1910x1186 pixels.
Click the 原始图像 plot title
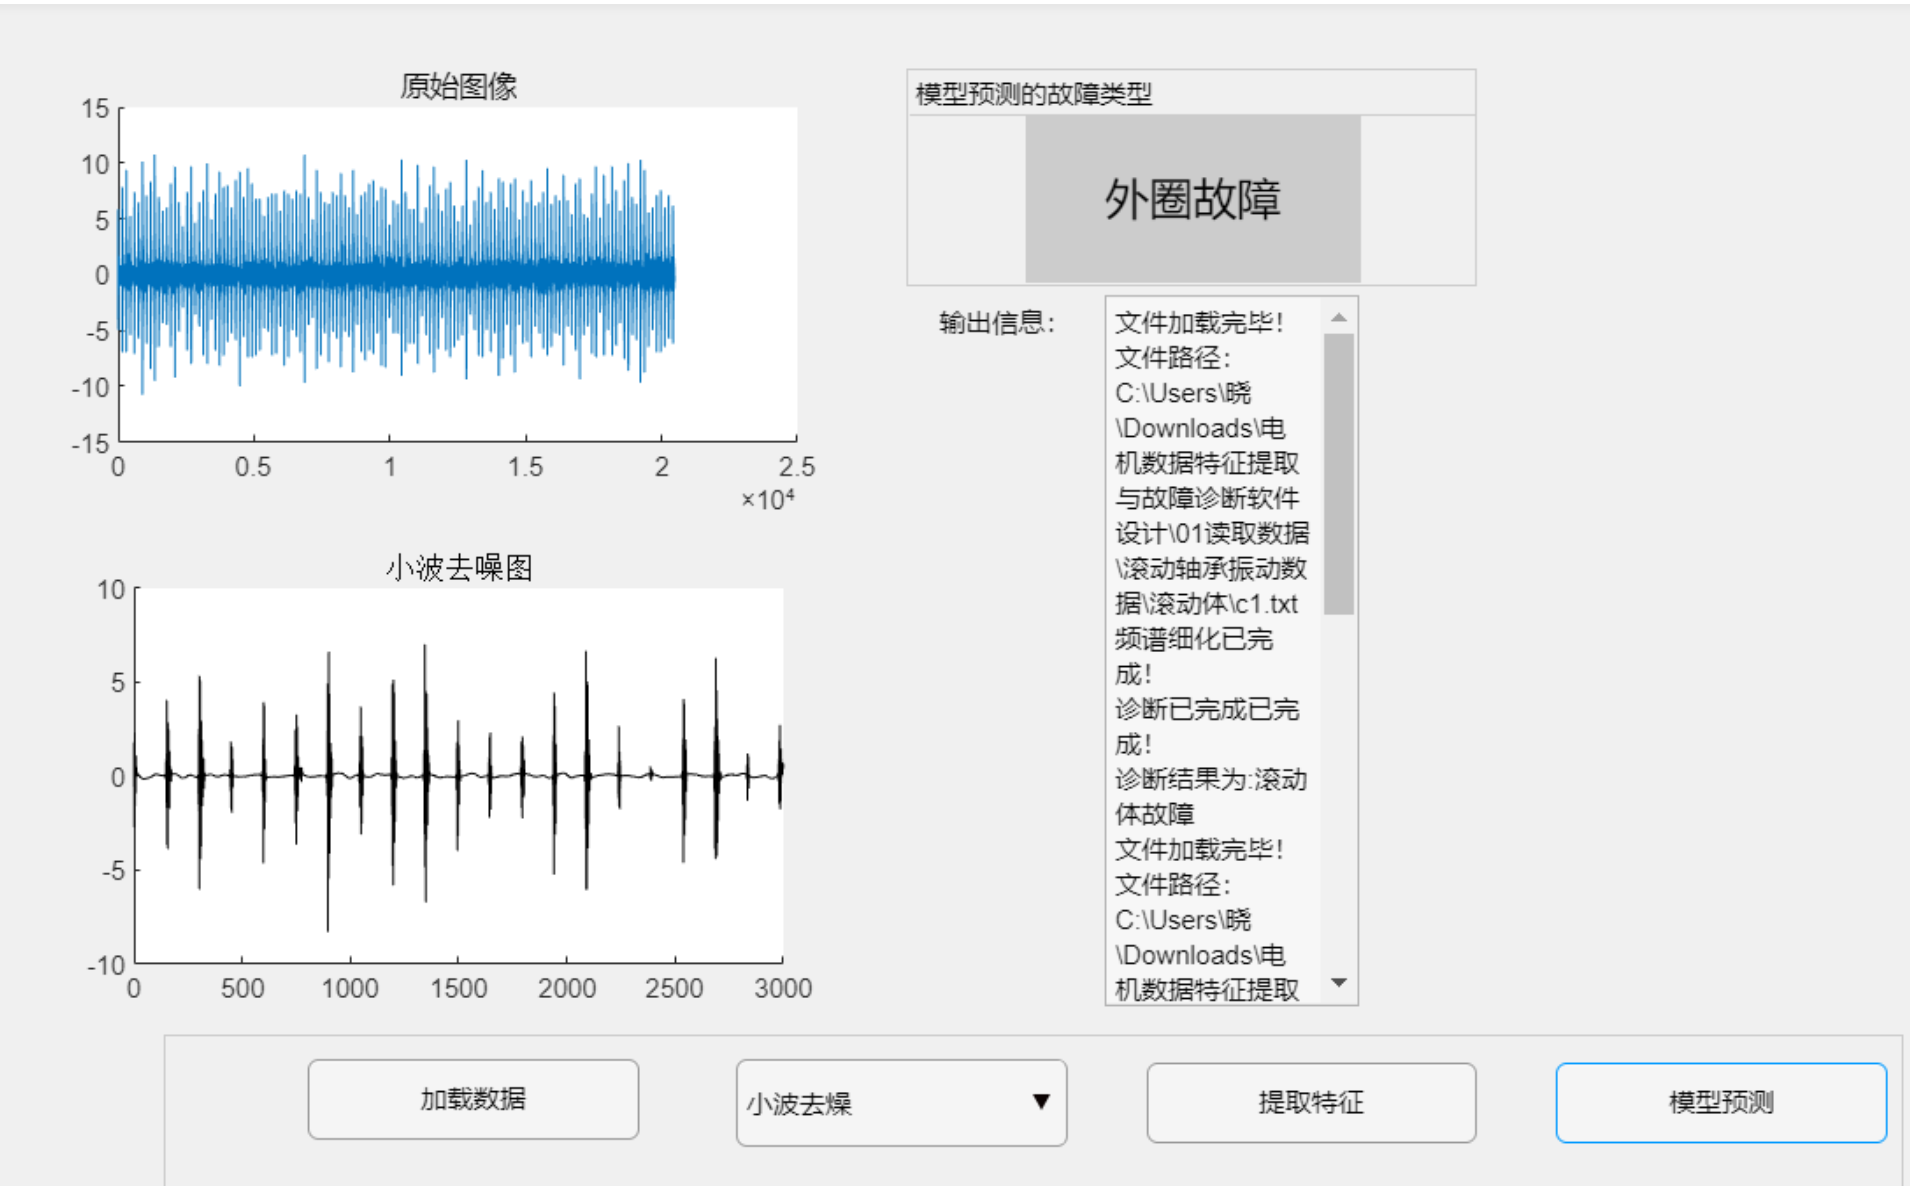click(458, 88)
